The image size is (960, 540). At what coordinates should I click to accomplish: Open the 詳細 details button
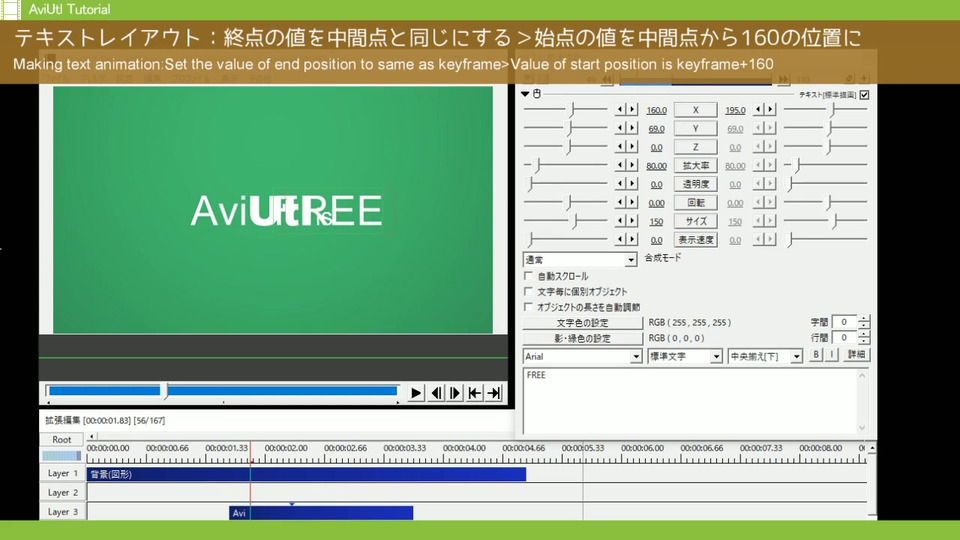click(857, 354)
